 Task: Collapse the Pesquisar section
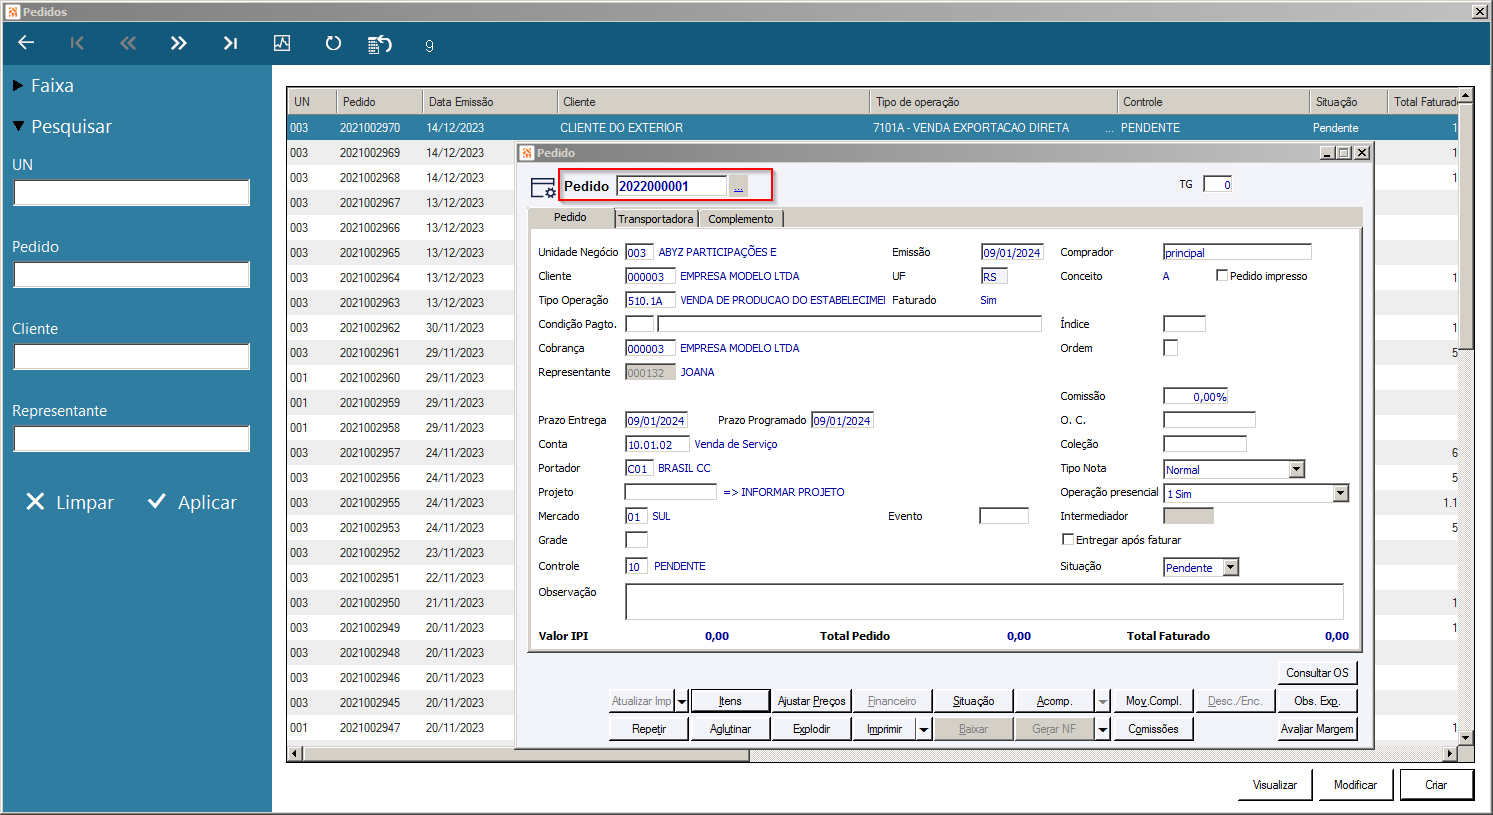pyautogui.click(x=18, y=127)
